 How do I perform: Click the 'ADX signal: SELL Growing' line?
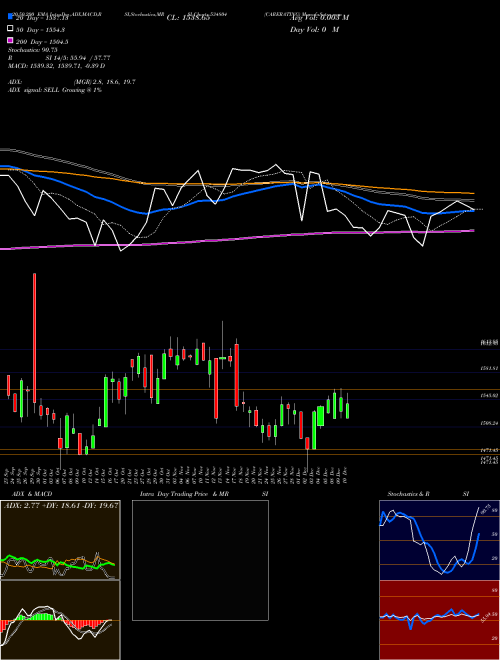tap(55, 90)
